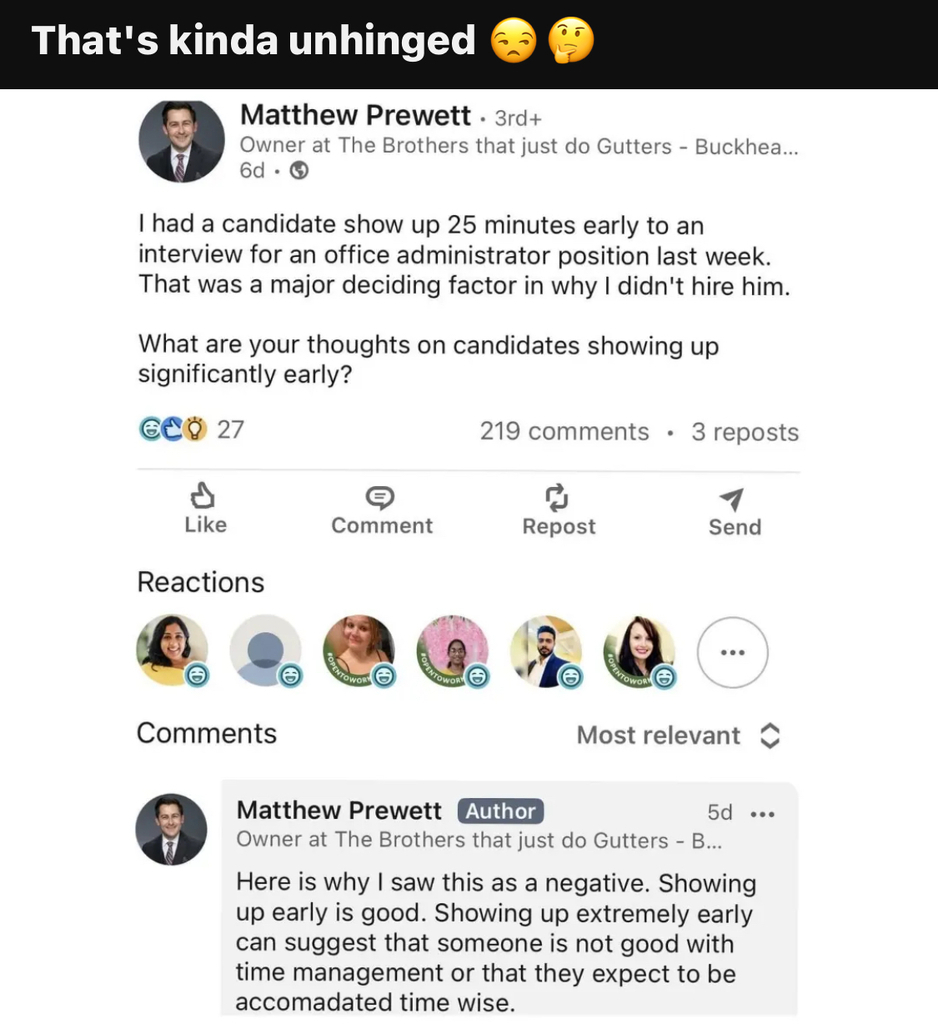Open Matthew Prewett's name in the comment

[339, 810]
